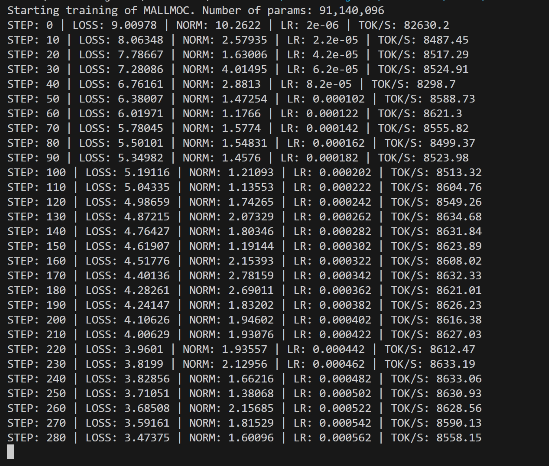Viewport: 549px width, 466px height.
Task: Click TOK/S value 8558.15
Action: point(459,438)
